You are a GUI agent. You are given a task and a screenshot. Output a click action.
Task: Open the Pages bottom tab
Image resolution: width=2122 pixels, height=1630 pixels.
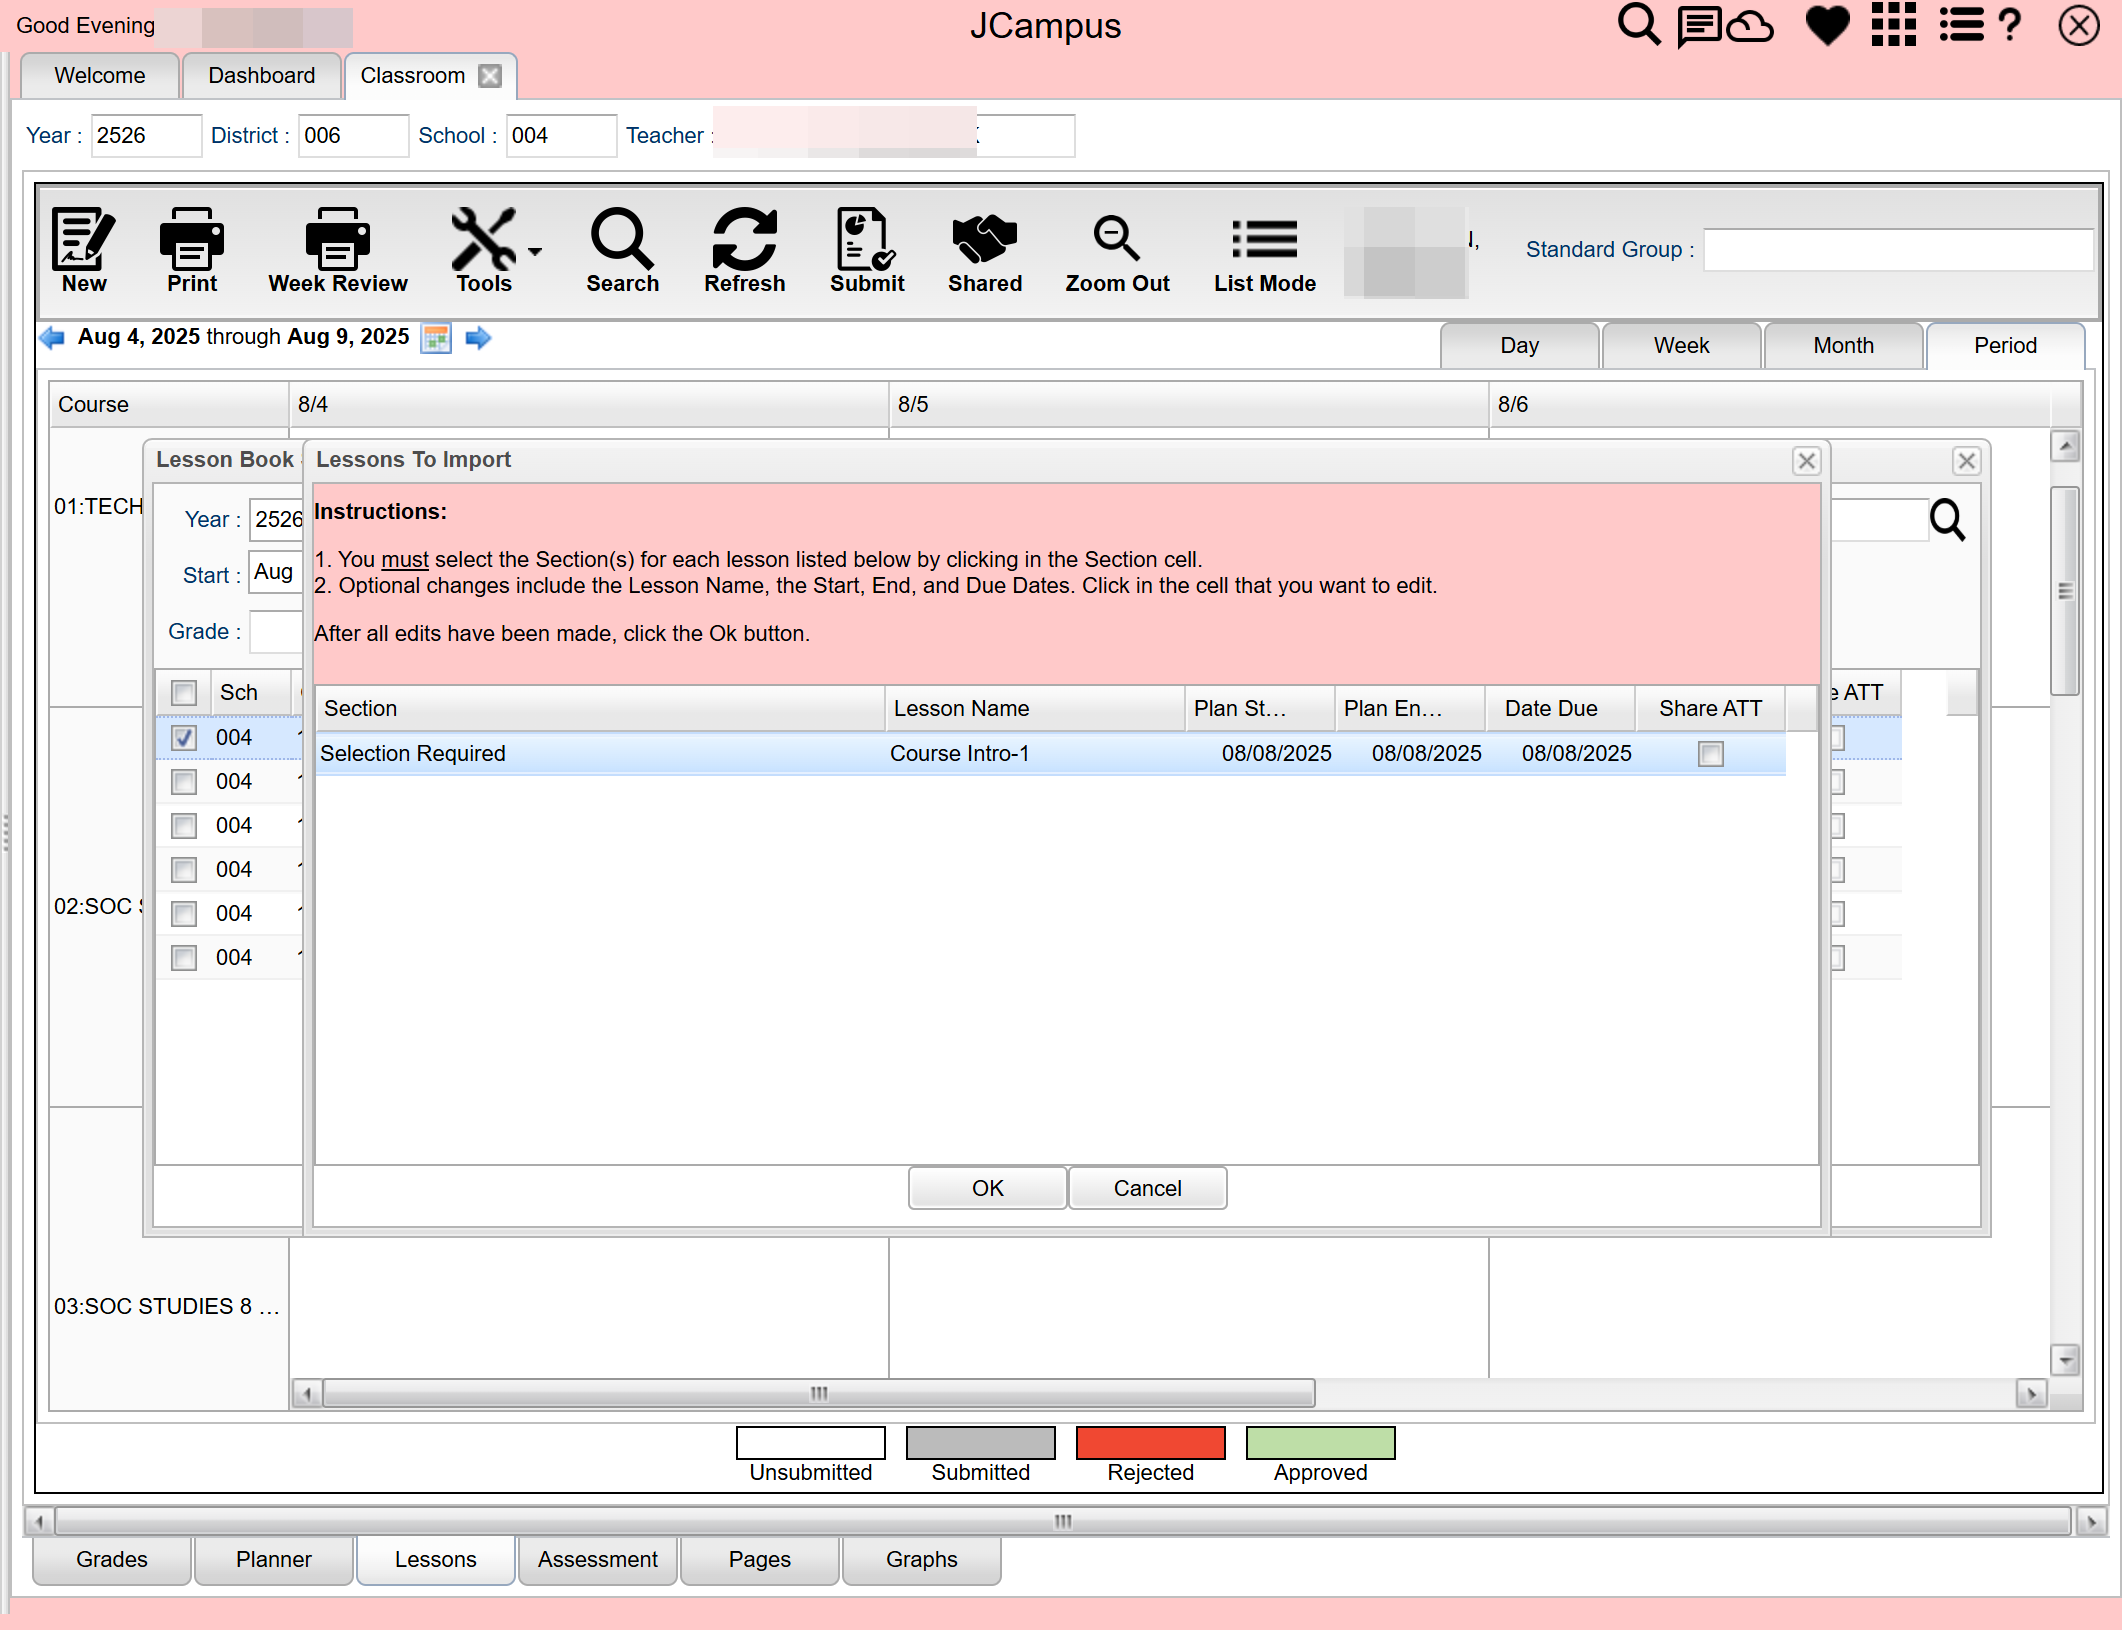tap(760, 1560)
